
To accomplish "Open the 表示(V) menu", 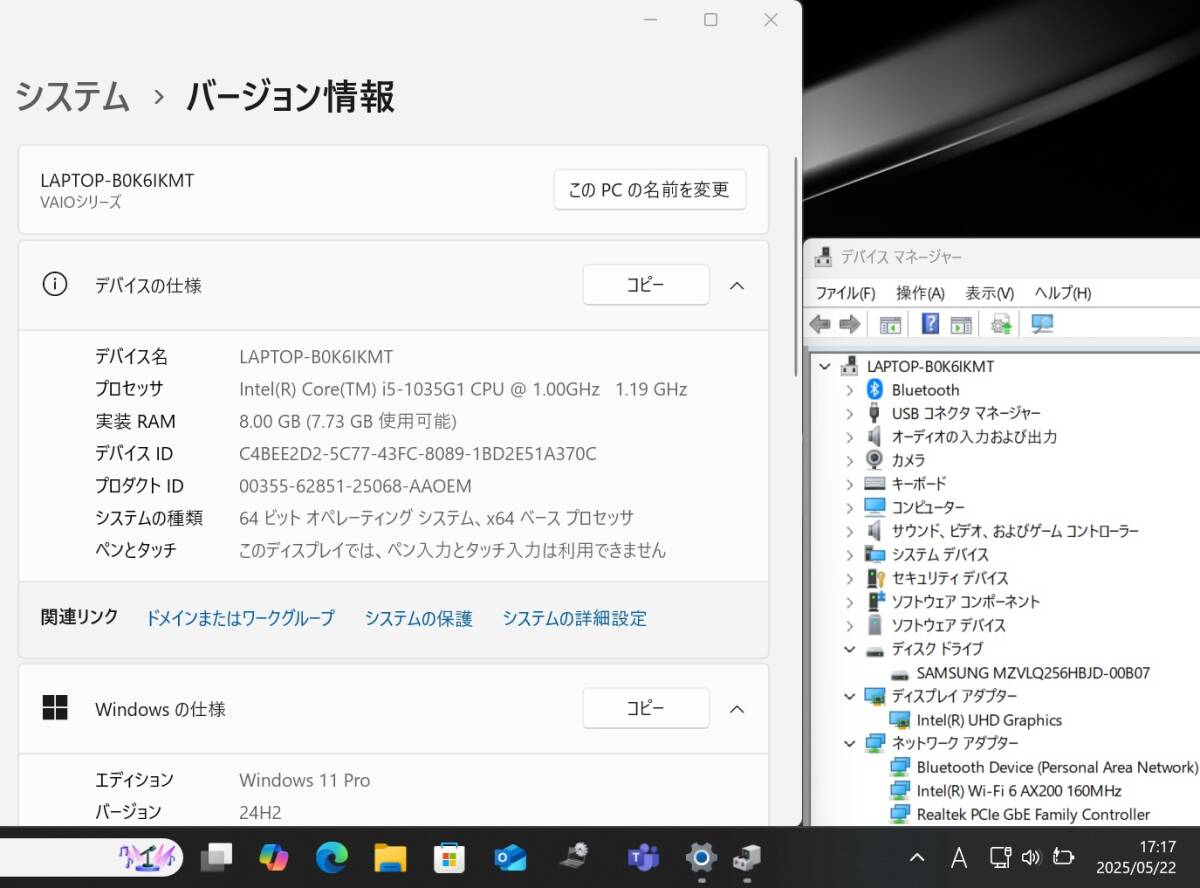I will (x=989, y=293).
